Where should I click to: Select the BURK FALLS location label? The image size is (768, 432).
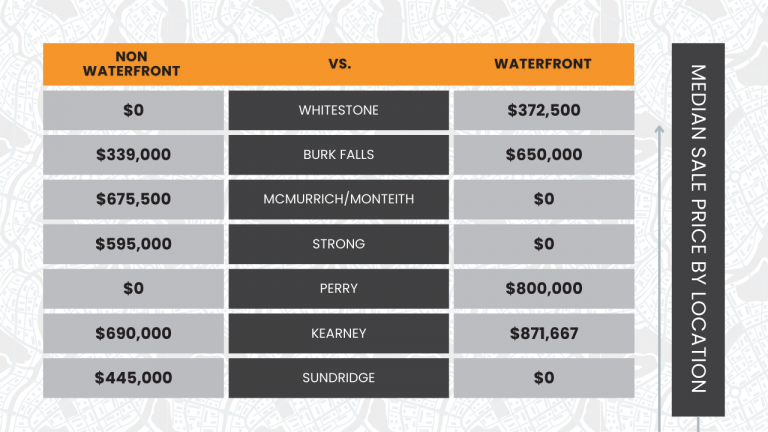[338, 155]
